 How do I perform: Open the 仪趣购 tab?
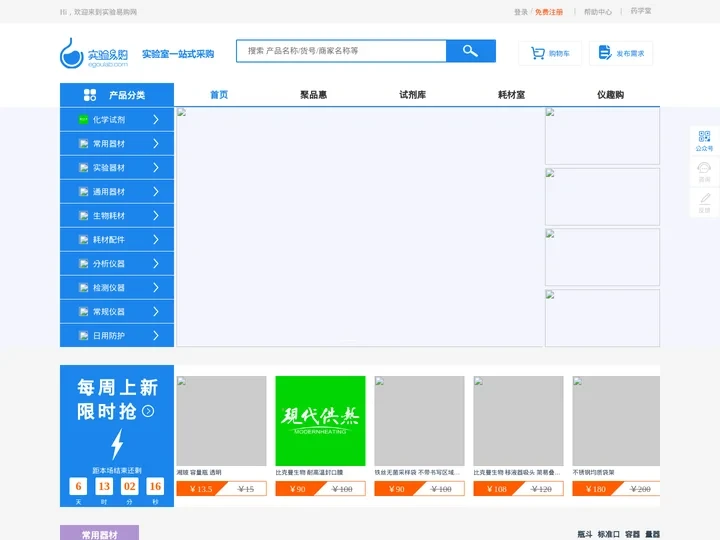click(x=610, y=95)
